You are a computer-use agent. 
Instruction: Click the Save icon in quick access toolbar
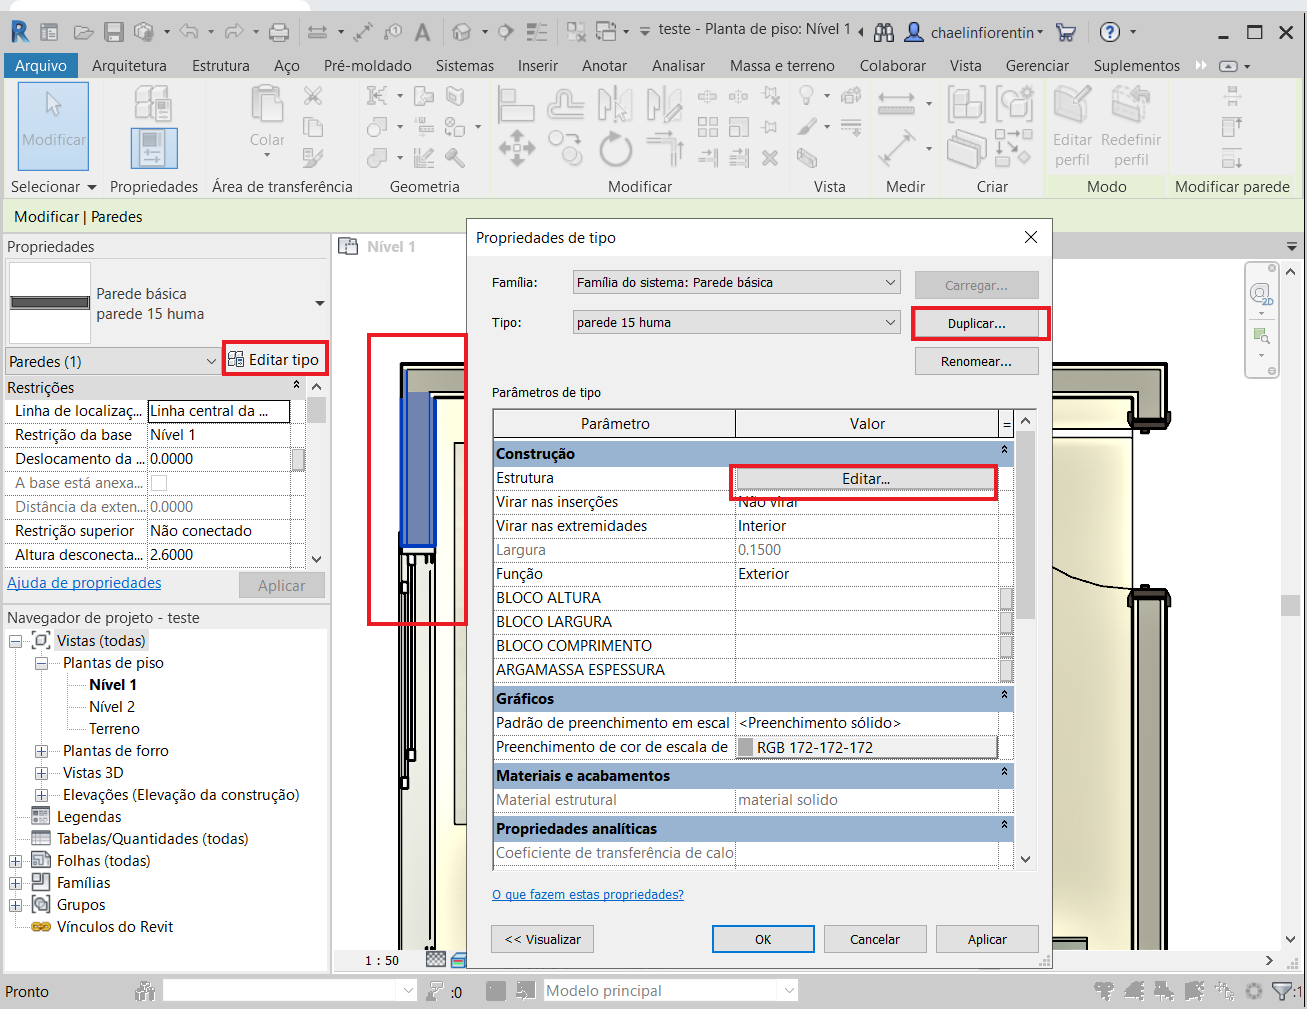(114, 32)
